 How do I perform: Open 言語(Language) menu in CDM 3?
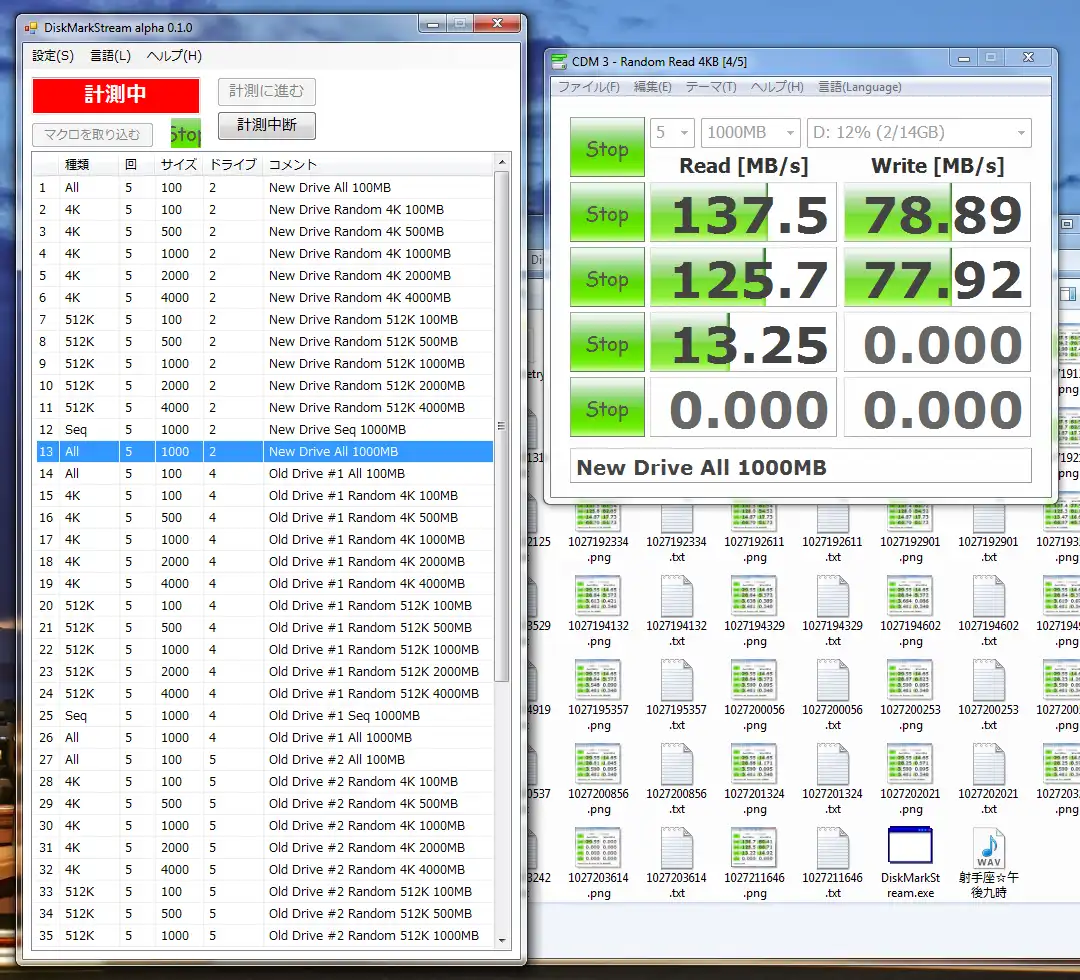(x=860, y=87)
